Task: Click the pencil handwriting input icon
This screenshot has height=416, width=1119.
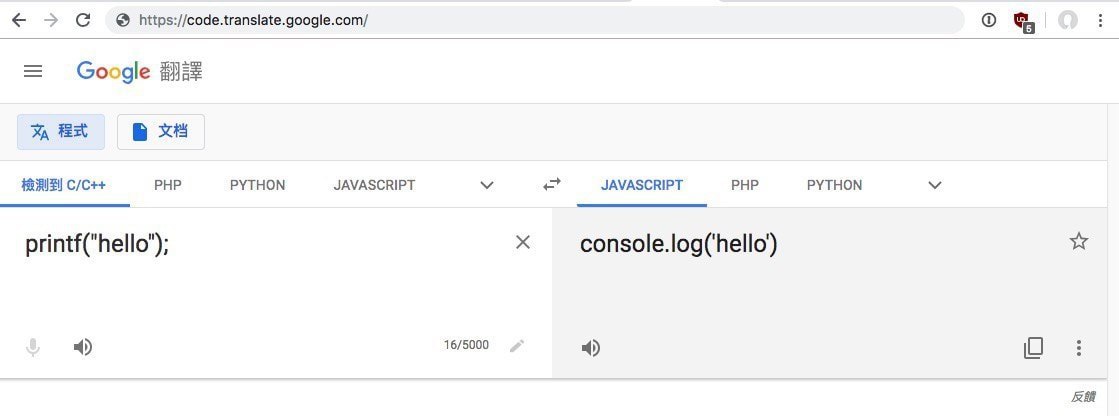Action: coord(516,346)
